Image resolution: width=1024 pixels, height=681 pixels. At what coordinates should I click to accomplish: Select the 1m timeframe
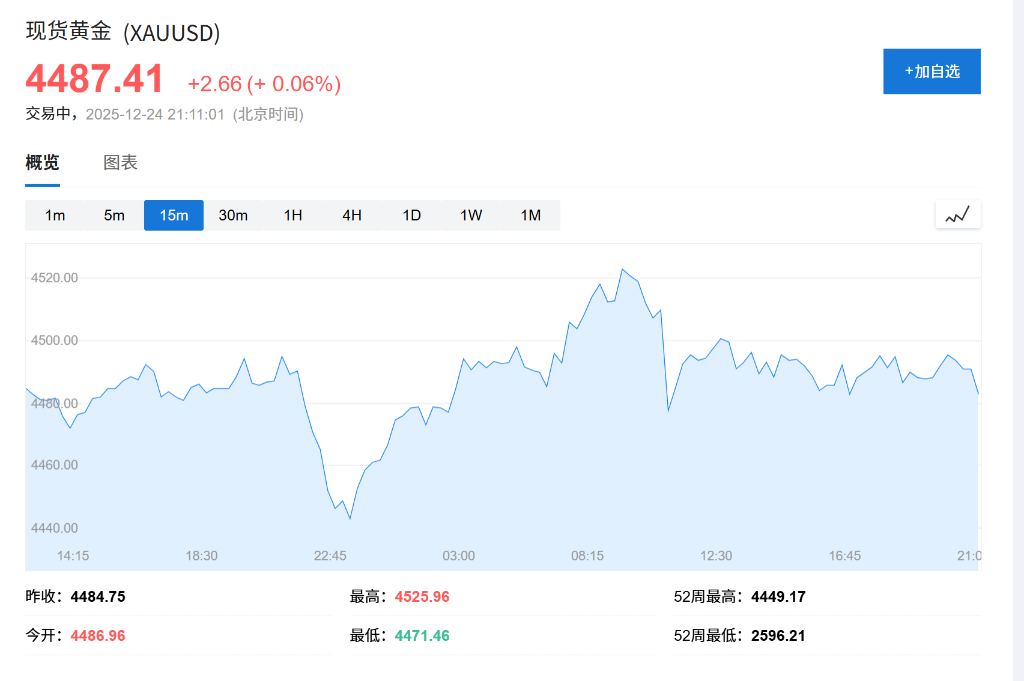coord(55,214)
